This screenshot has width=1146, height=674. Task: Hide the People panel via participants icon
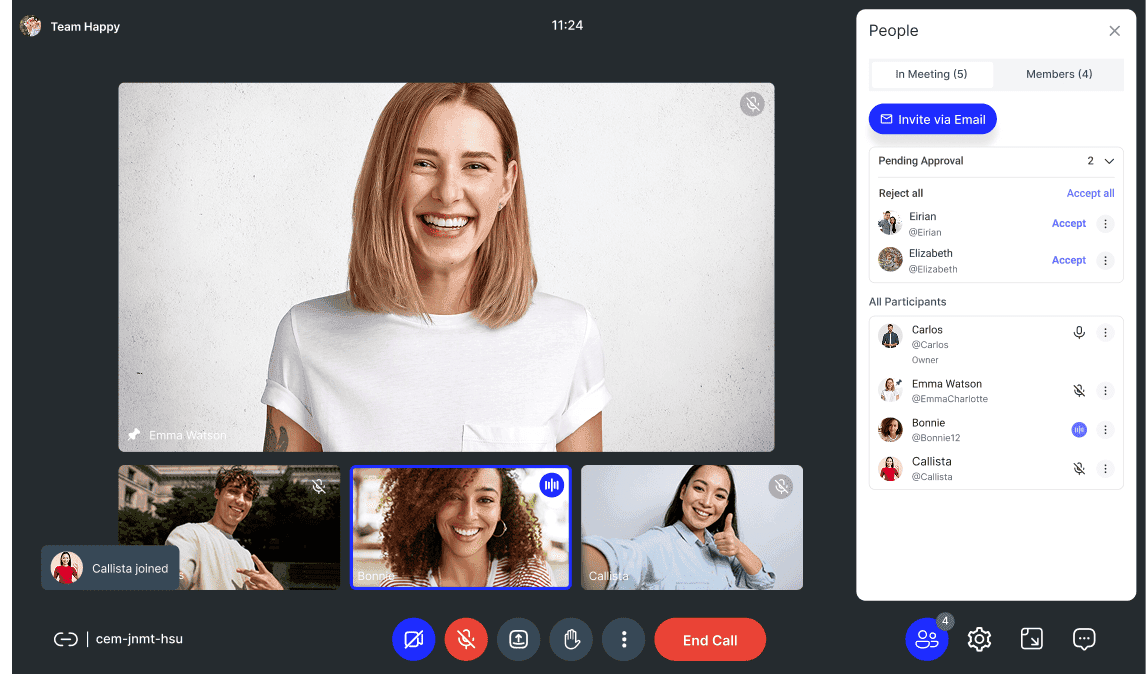926,639
